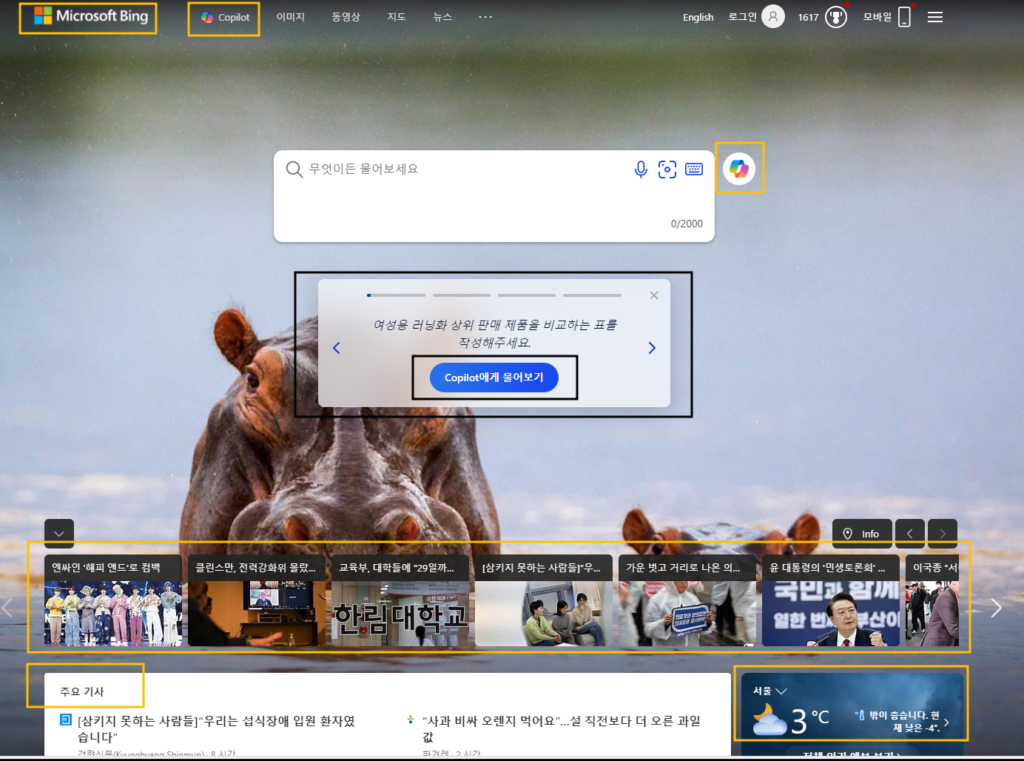Select the second suggestion progress segment
Screen dimensions: 1024x761
pos(461,295)
